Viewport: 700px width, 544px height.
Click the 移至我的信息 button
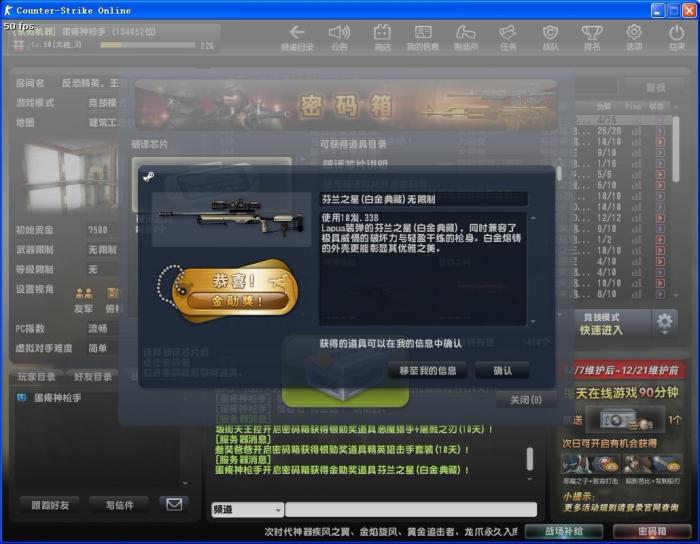[x=428, y=370]
